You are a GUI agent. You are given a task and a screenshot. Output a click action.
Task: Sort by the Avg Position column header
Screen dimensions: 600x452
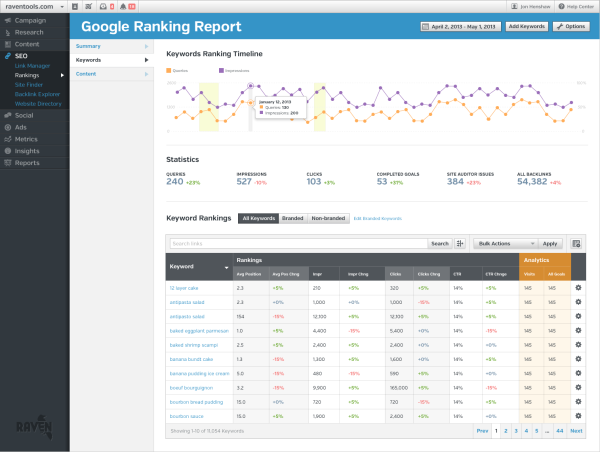tap(251, 274)
